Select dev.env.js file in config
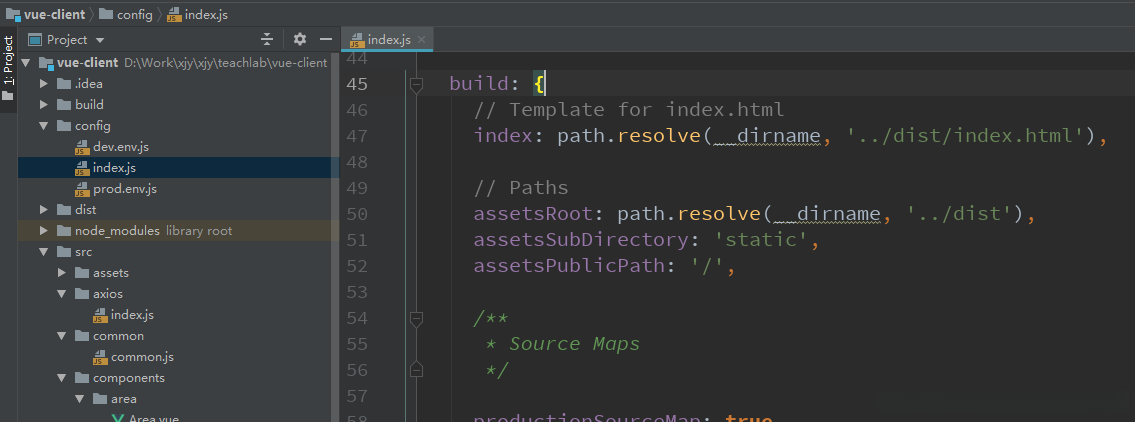The height and width of the screenshot is (422, 1135). coord(120,147)
